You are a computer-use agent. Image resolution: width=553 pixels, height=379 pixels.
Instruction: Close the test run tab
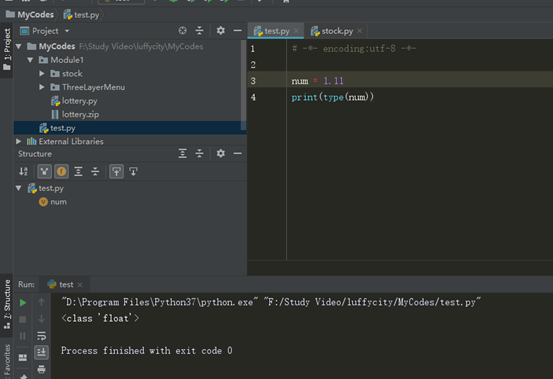[80, 285]
